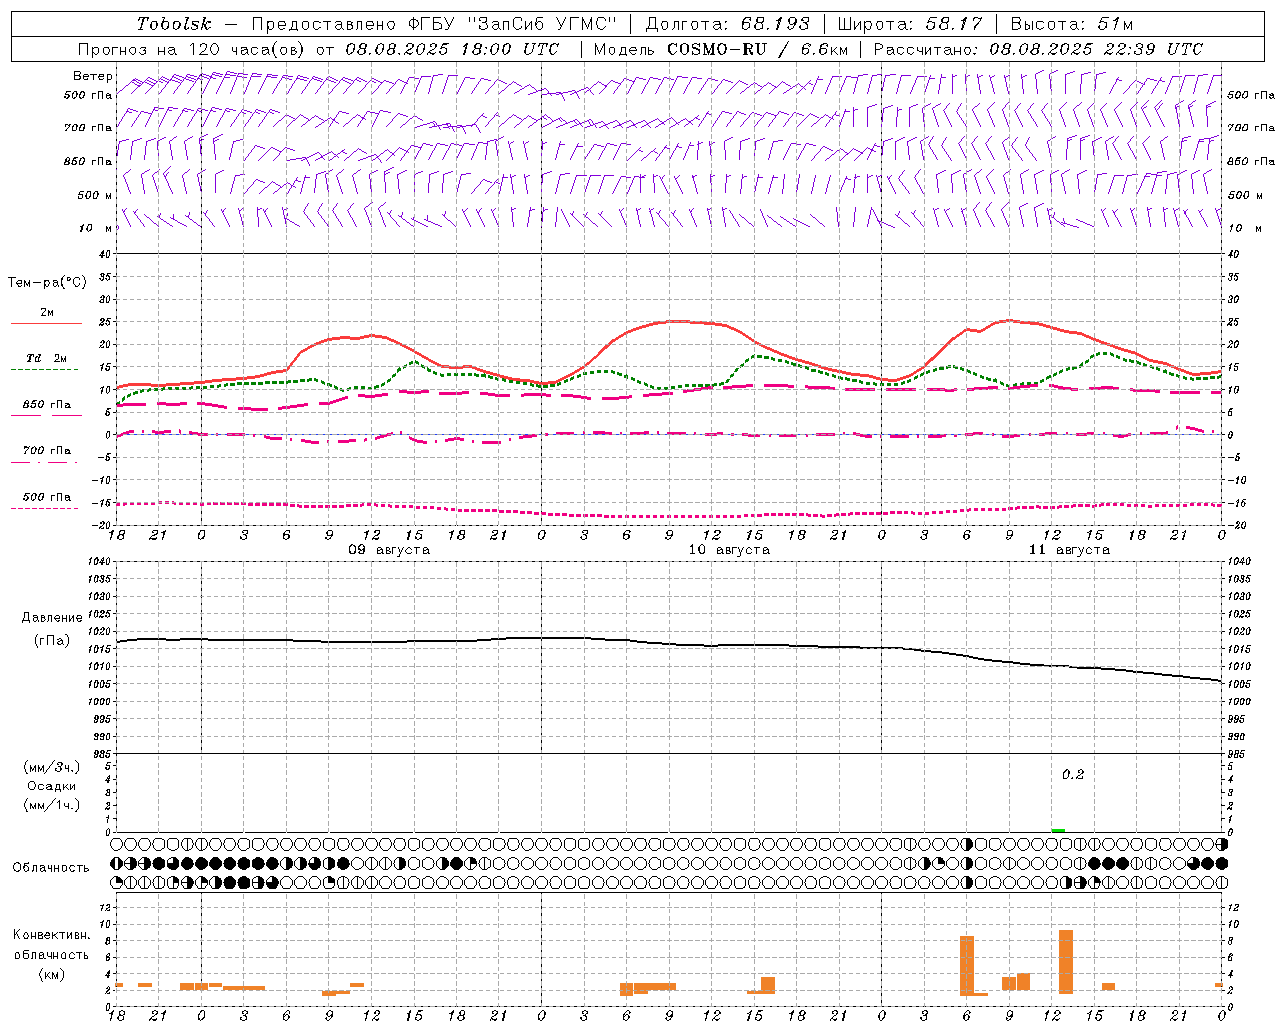Select the model label "COSMO-RU / 6.6км"

point(757,49)
